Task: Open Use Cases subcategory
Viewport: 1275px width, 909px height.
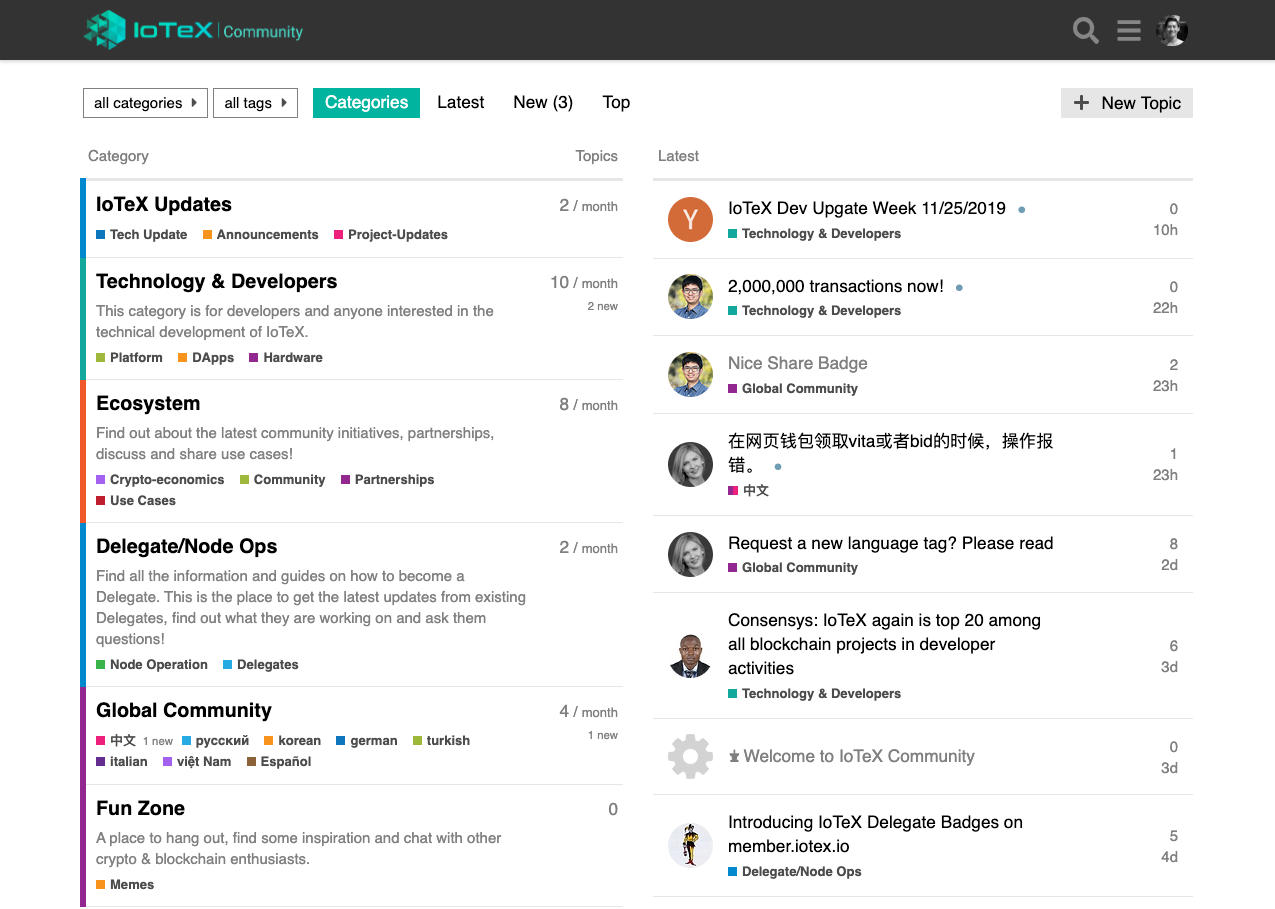Action: coord(136,500)
